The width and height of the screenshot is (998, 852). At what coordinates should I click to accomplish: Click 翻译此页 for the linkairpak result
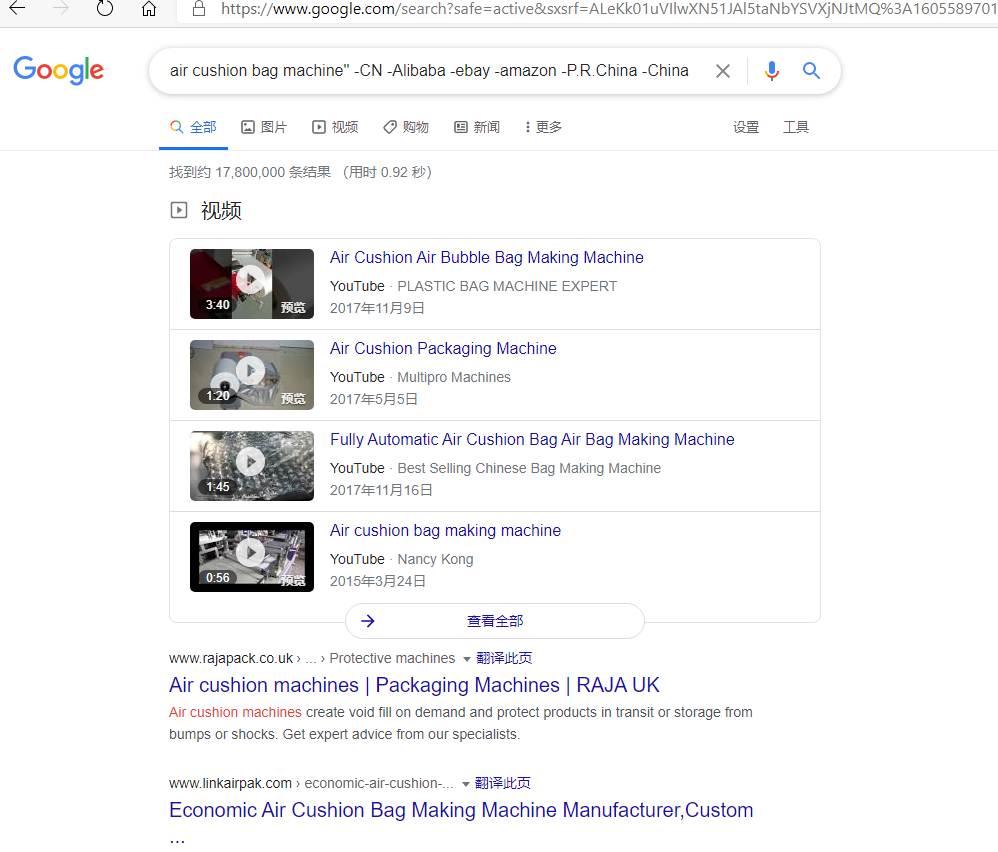click(x=503, y=783)
